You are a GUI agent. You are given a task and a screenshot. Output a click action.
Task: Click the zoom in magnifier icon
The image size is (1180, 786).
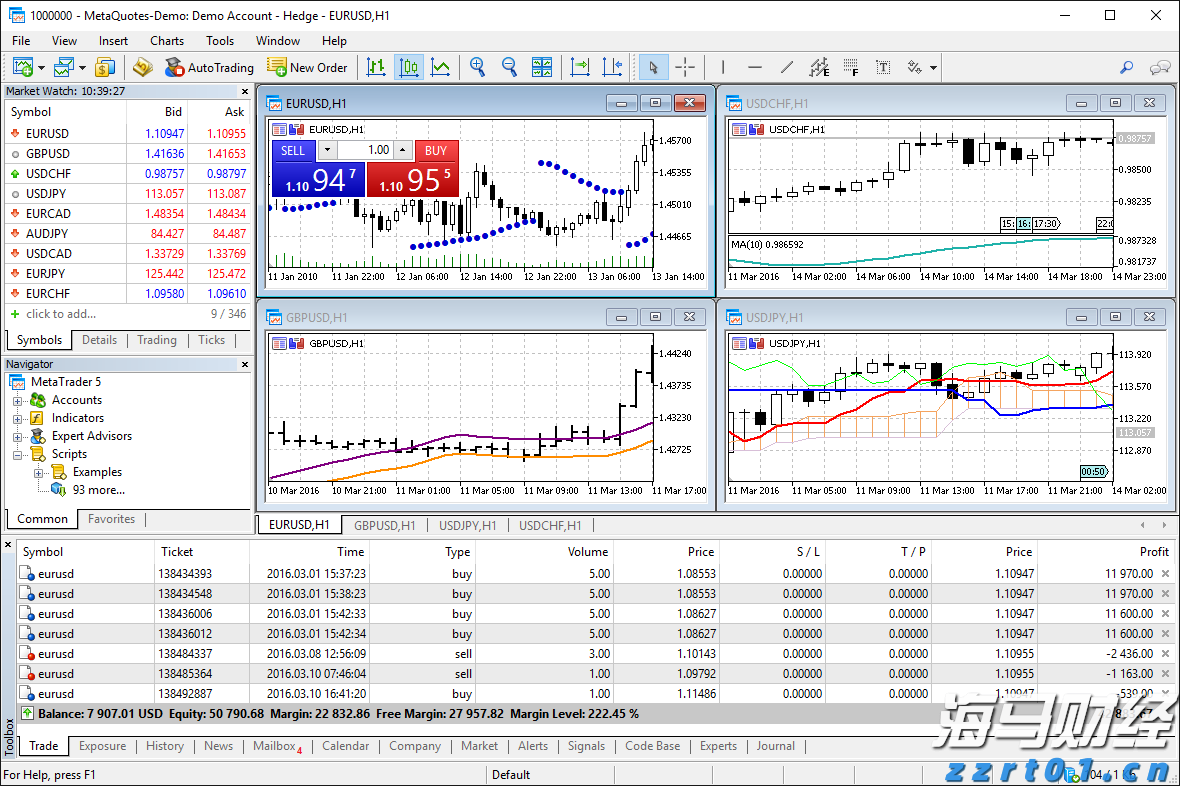tap(477, 67)
